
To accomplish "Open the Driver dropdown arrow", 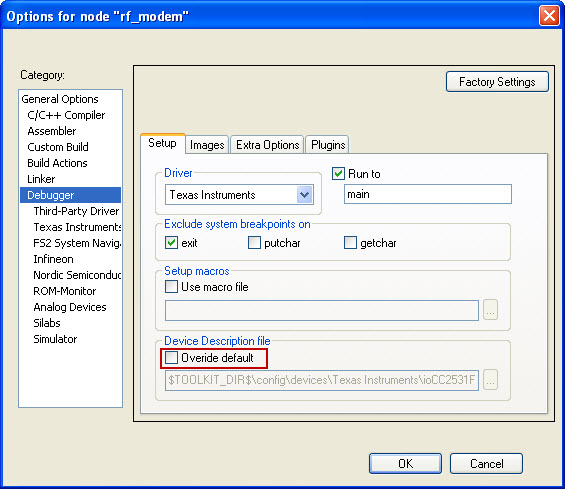I will [x=304, y=195].
